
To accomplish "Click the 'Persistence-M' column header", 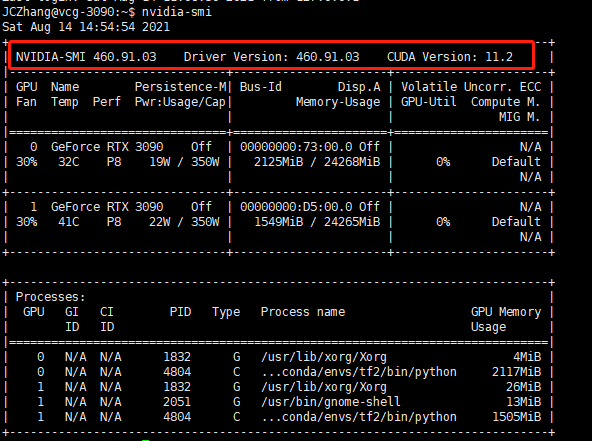I will point(180,87).
